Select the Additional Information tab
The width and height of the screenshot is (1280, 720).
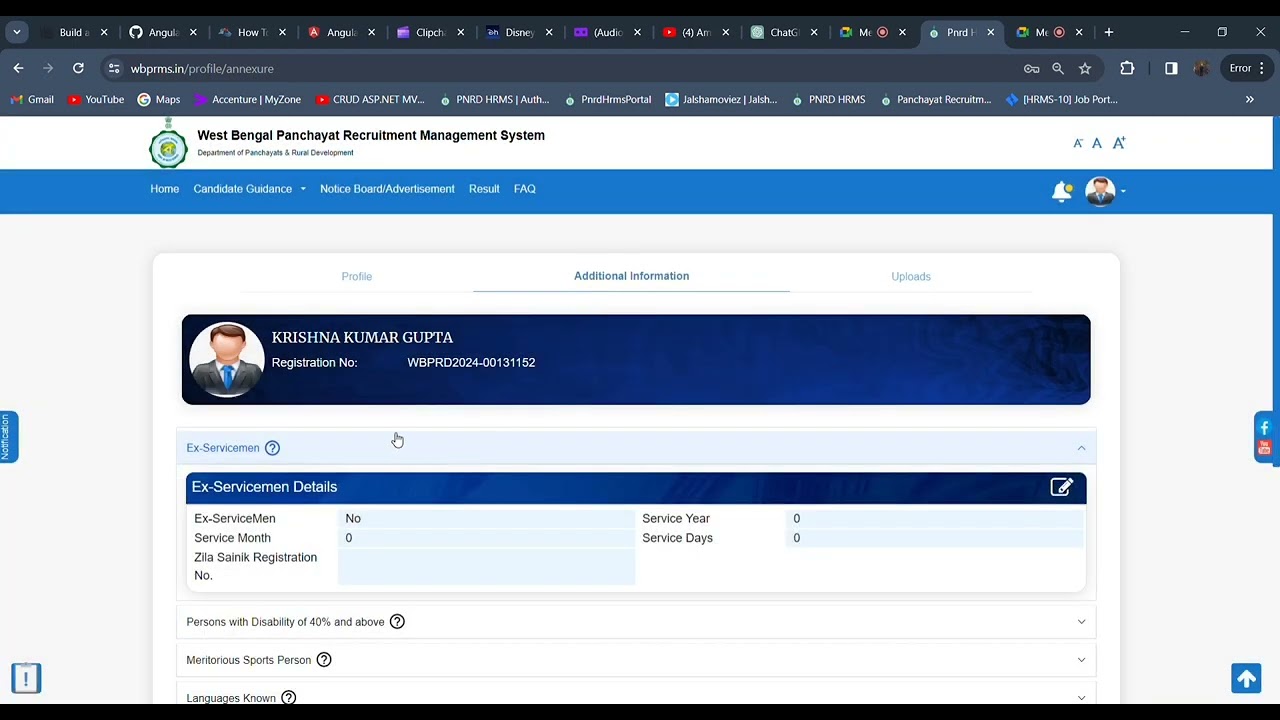(x=631, y=276)
